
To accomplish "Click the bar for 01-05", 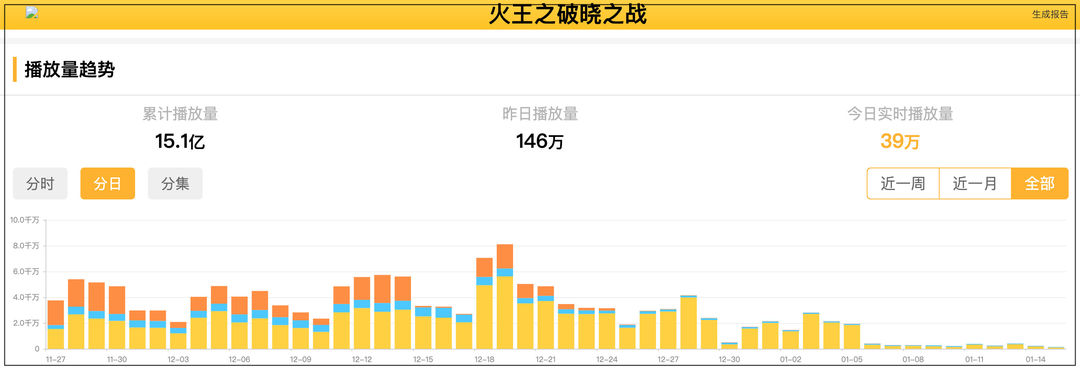I will [x=852, y=336].
